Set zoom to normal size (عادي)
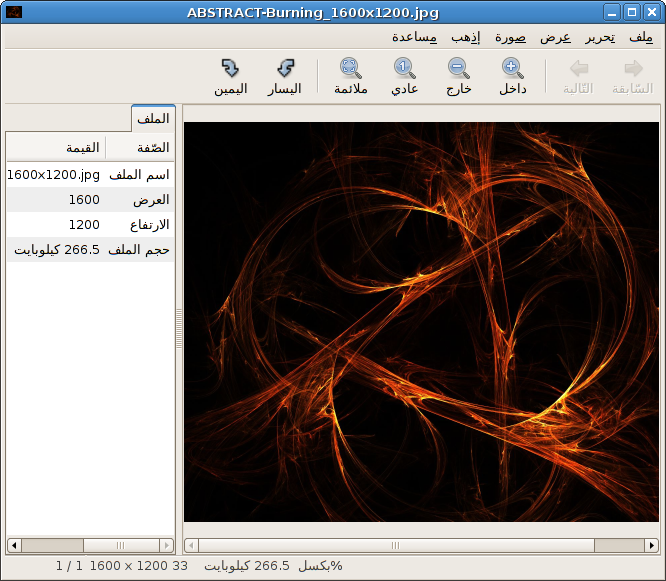 point(404,76)
